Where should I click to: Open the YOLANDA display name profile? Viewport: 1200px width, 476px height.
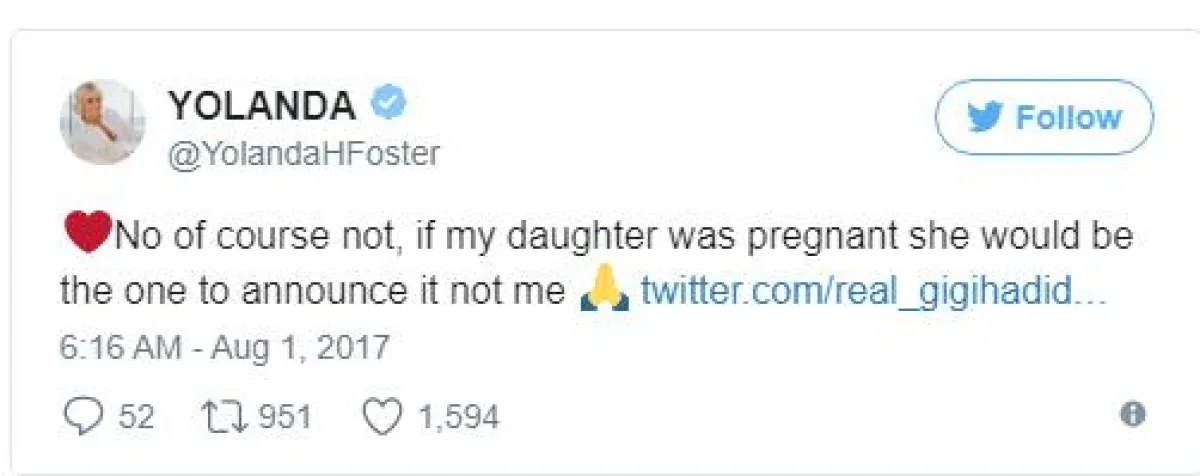(x=261, y=104)
